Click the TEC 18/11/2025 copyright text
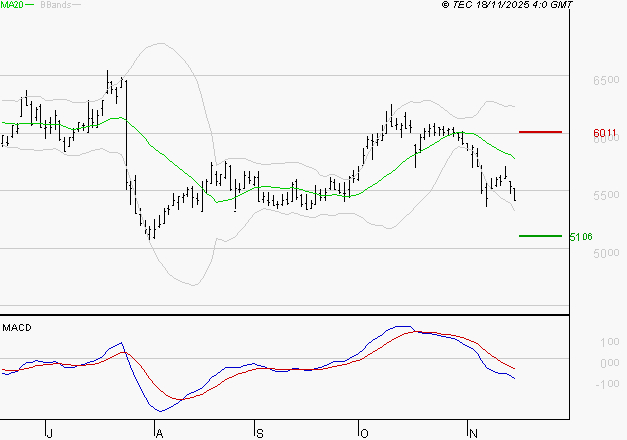The image size is (627, 440). tap(507, 5)
